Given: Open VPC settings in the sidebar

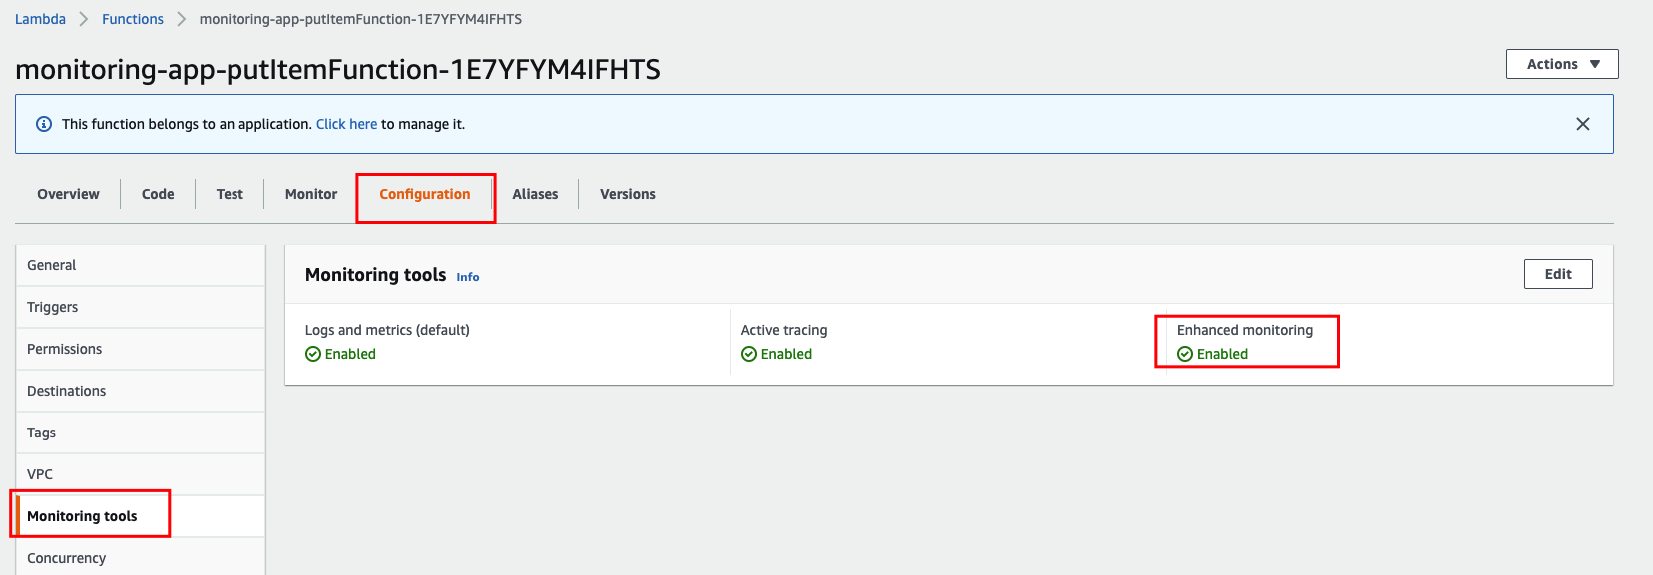Looking at the screenshot, I should pyautogui.click(x=140, y=474).
